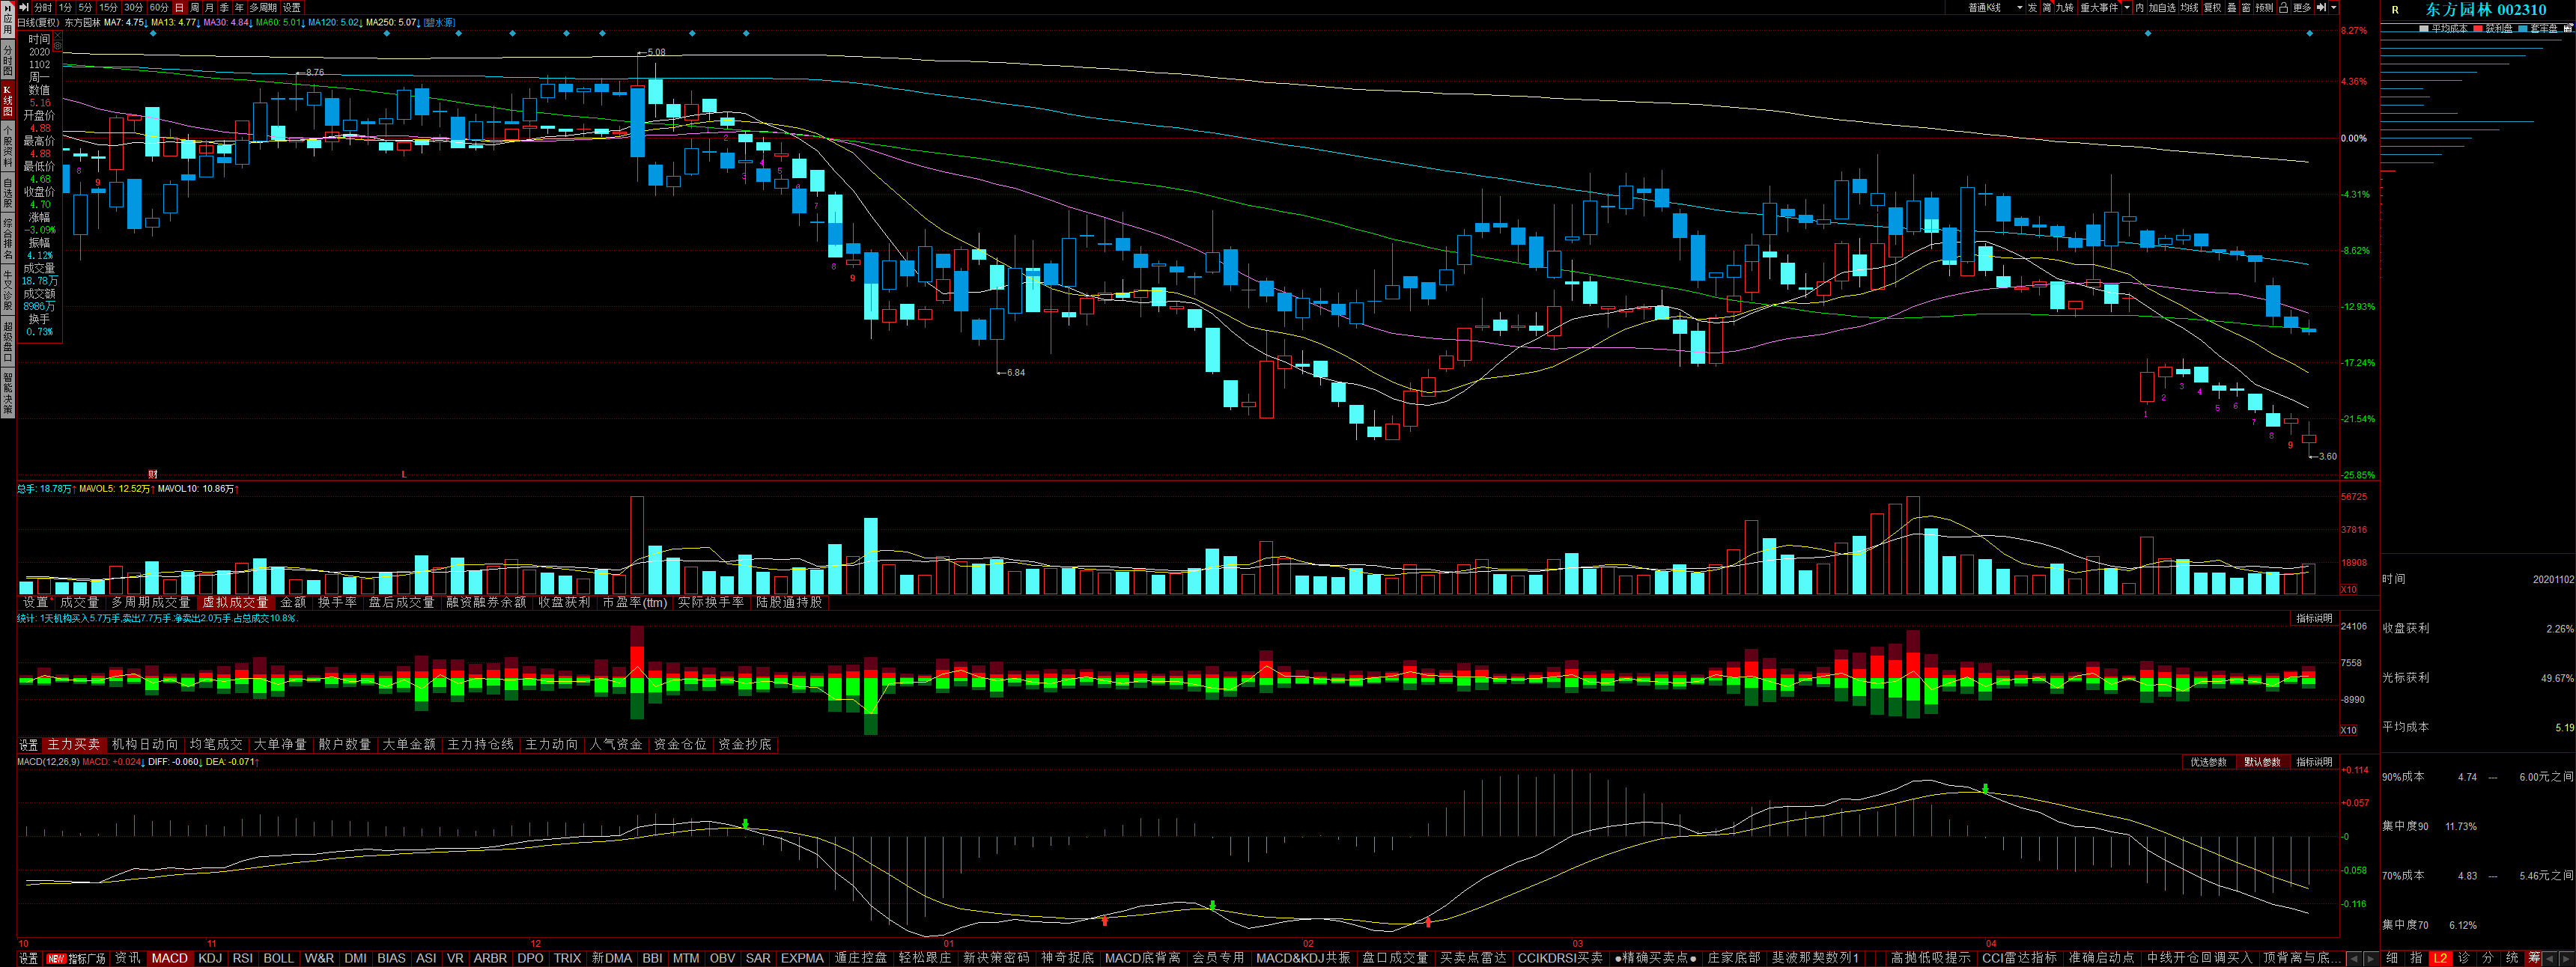Select the 筹 chip distribution tab
The width and height of the screenshot is (2576, 967).
[x=2533, y=958]
